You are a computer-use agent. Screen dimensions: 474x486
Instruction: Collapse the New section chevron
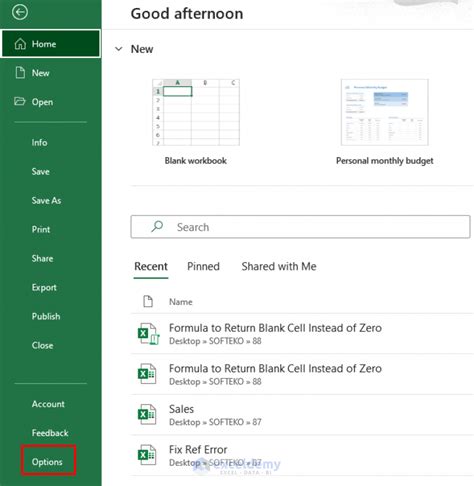point(119,49)
